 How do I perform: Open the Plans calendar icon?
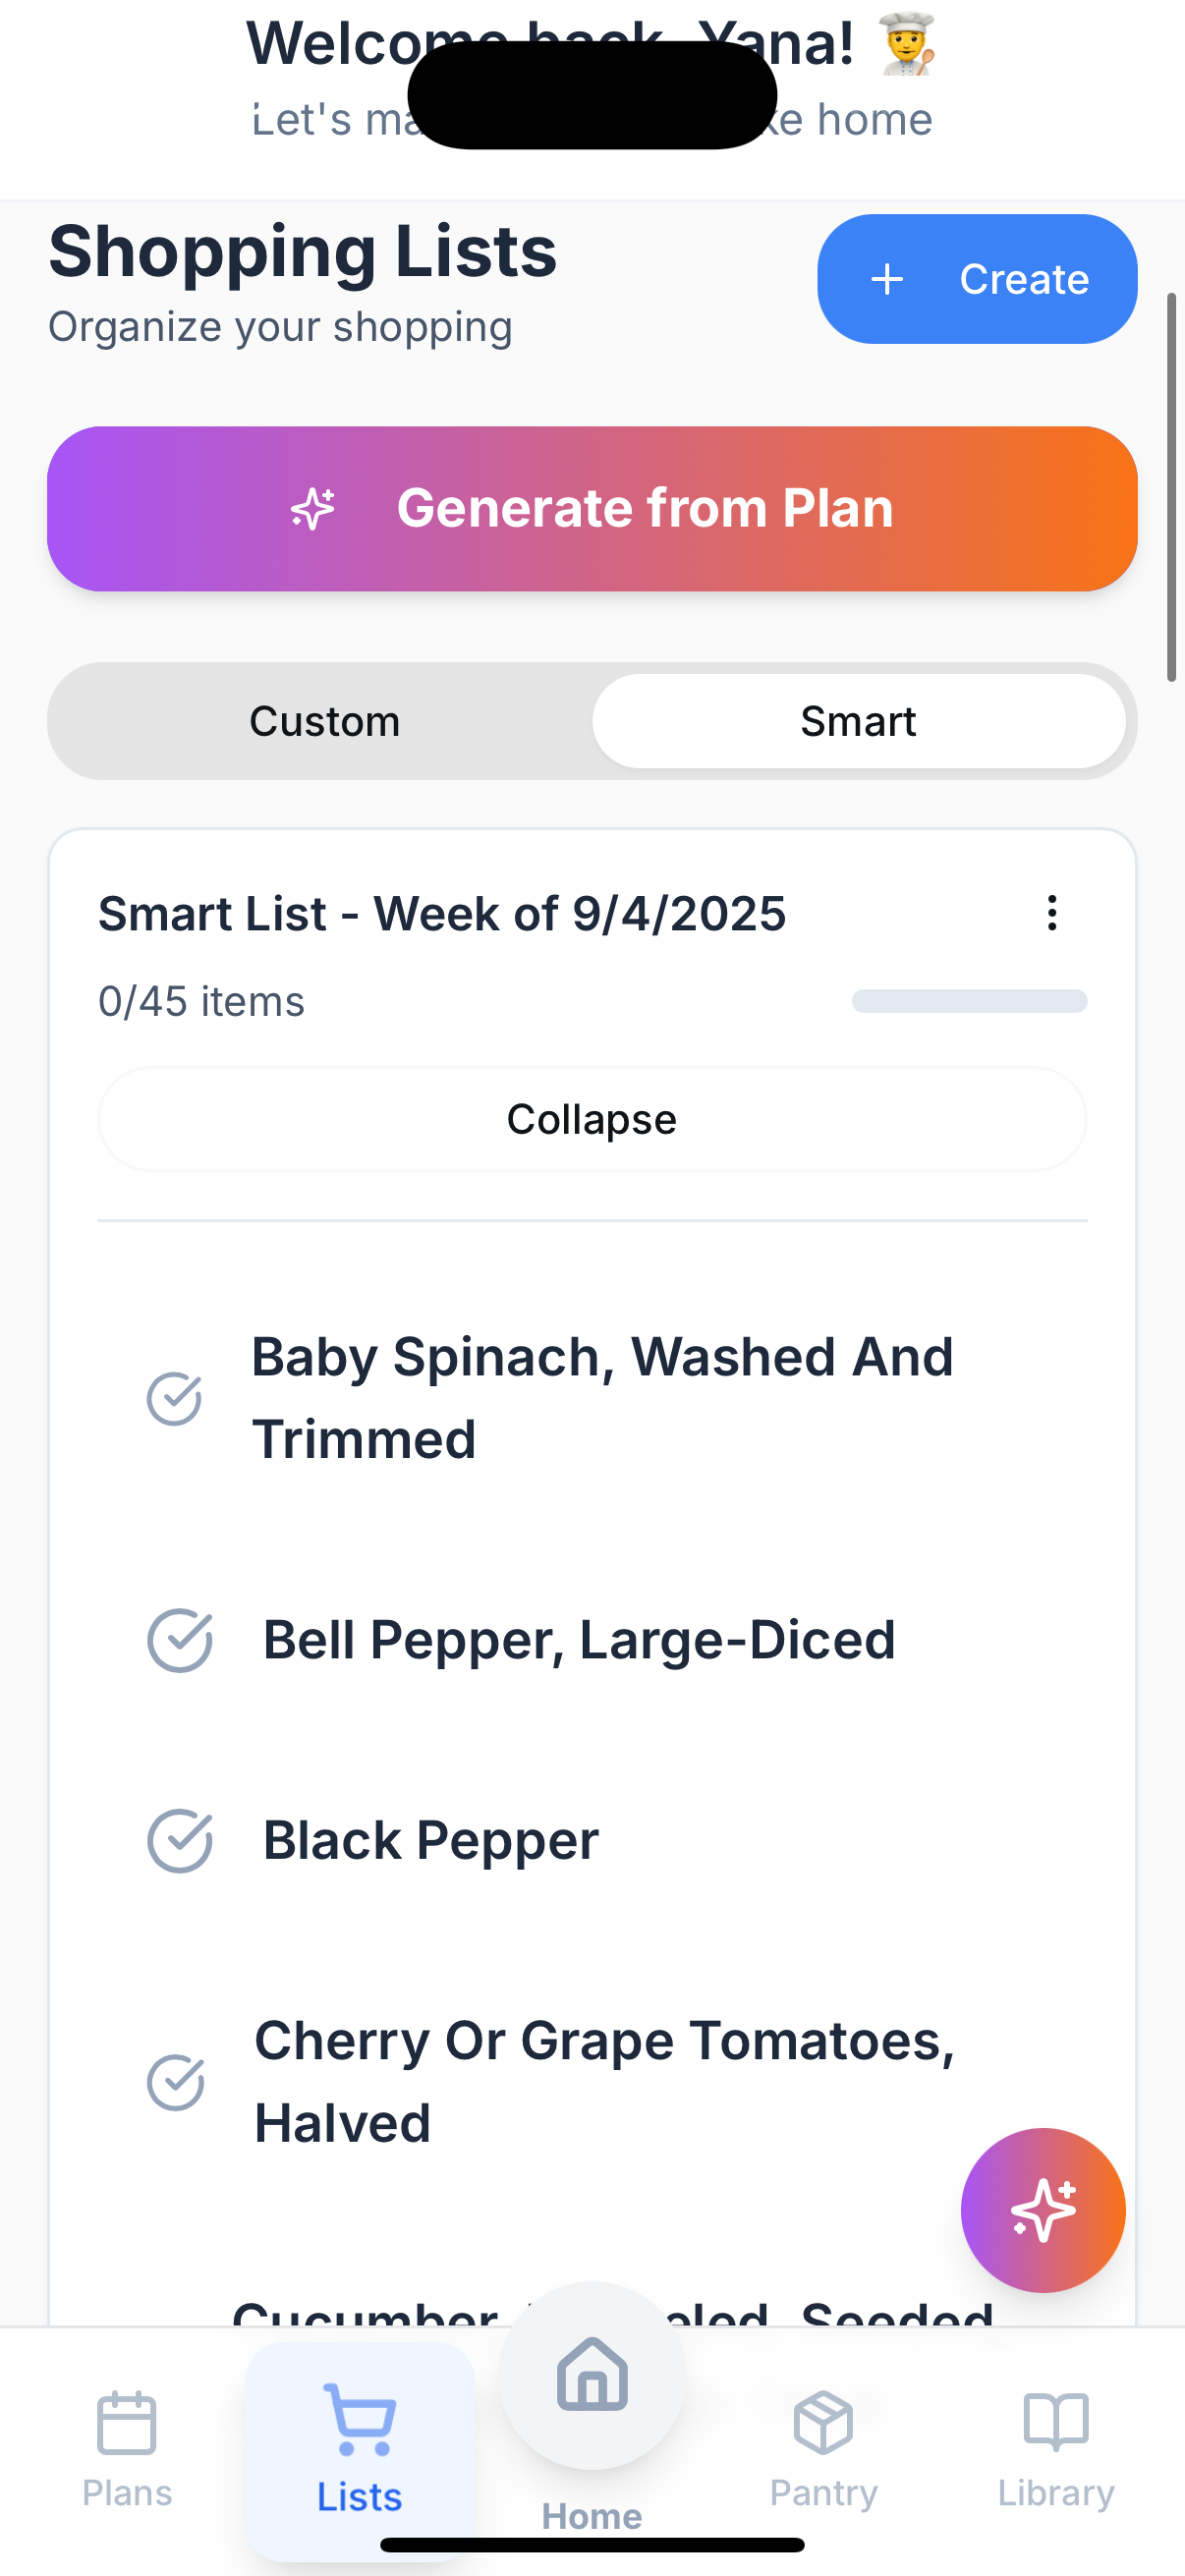coord(127,2423)
